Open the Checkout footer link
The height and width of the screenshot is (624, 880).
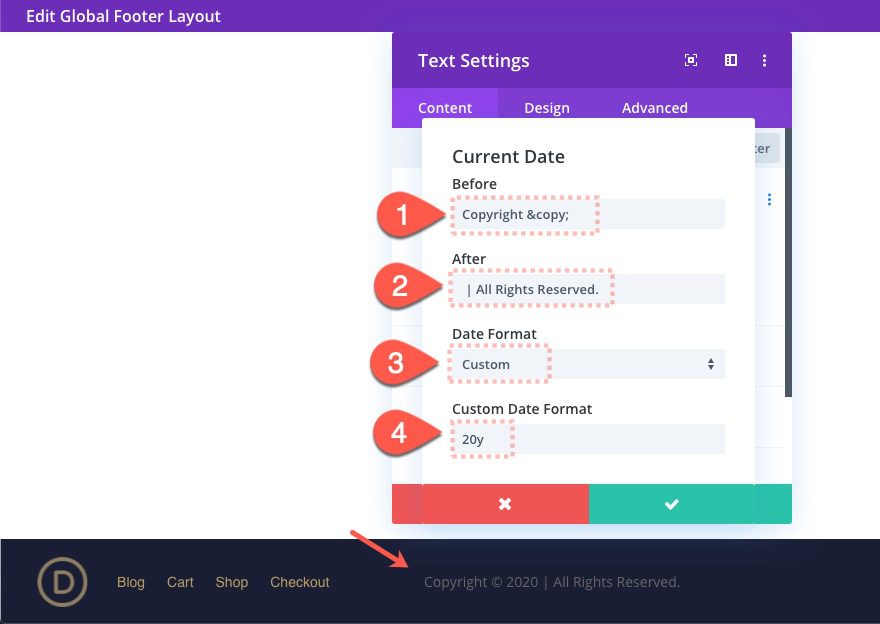tap(299, 582)
